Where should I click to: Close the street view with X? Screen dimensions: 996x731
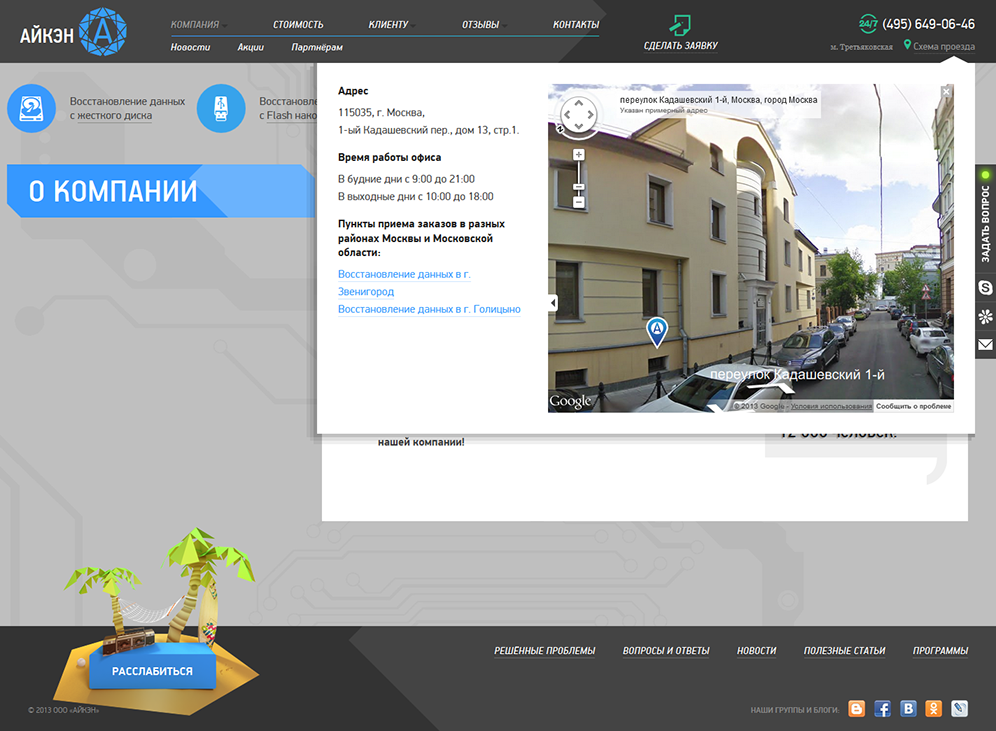pyautogui.click(x=946, y=91)
